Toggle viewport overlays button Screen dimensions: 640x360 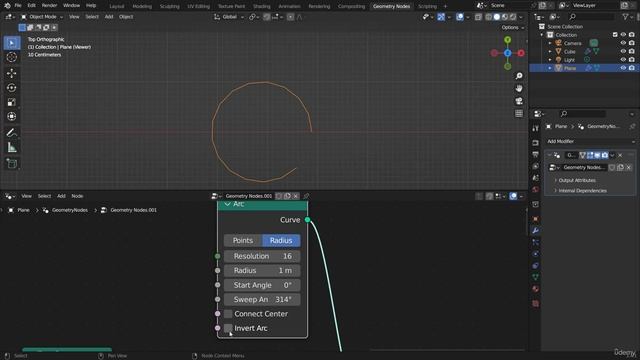460,17
